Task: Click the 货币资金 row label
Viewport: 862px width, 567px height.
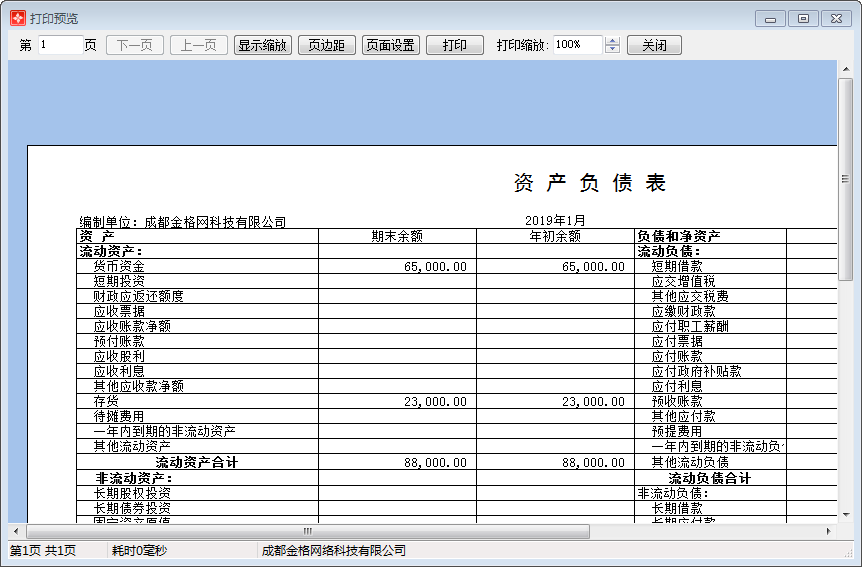Action: [119, 267]
